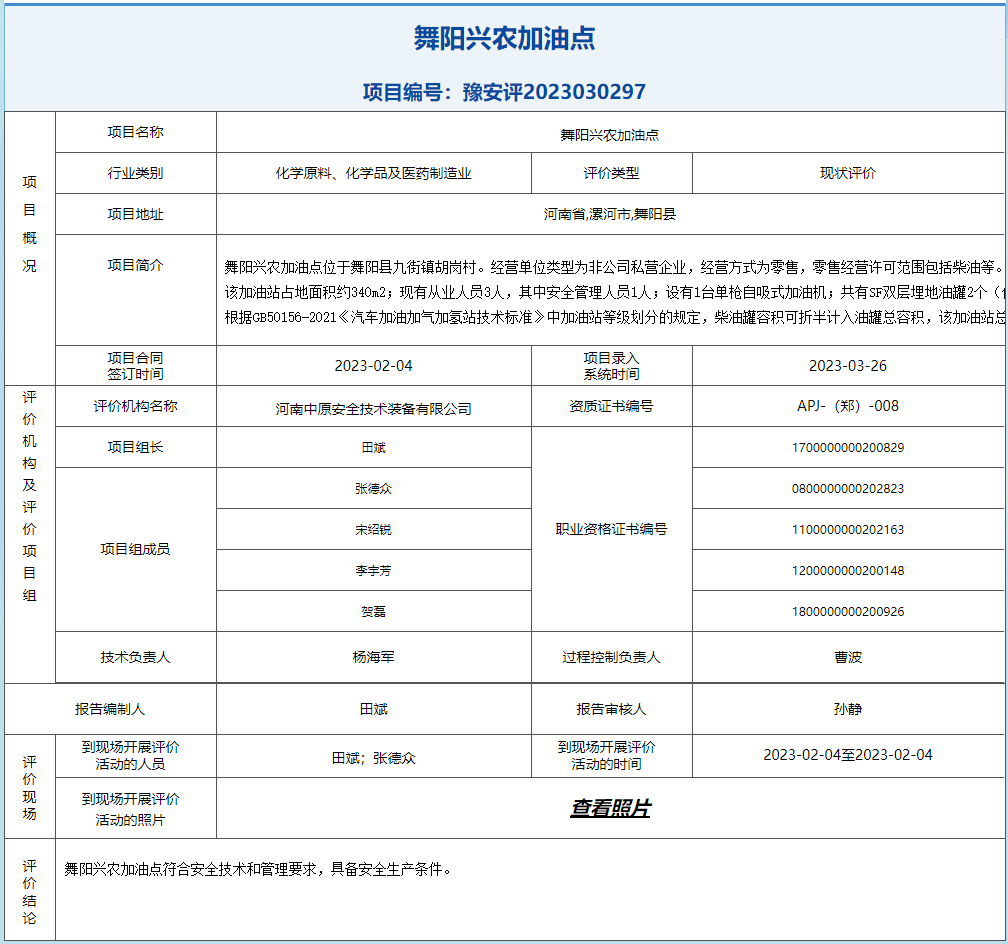Click the 到现场开展评价活动的人员 label
Image resolution: width=1008 pixels, height=944 pixels.
pos(130,755)
